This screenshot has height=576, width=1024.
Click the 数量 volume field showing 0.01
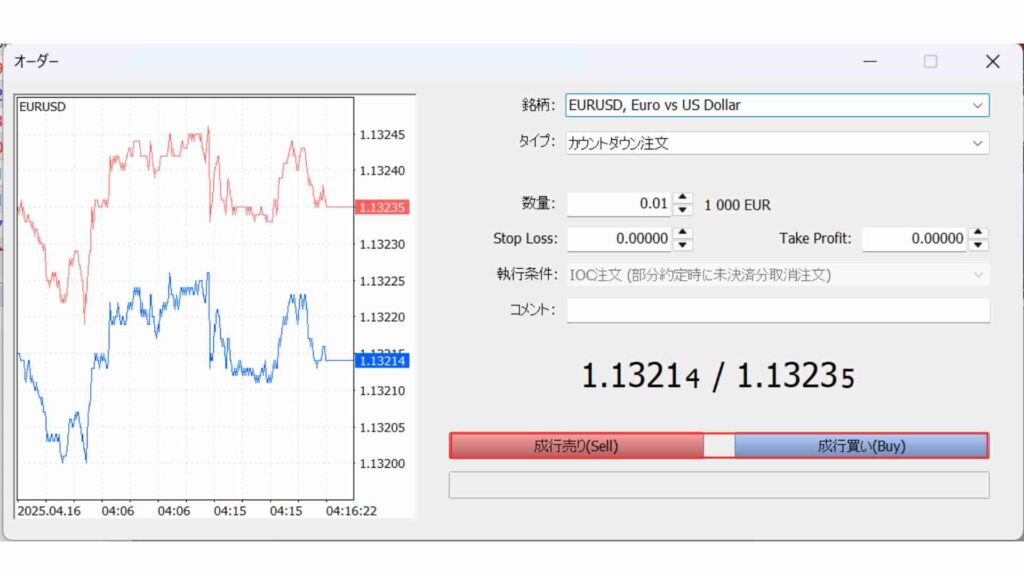[620, 204]
